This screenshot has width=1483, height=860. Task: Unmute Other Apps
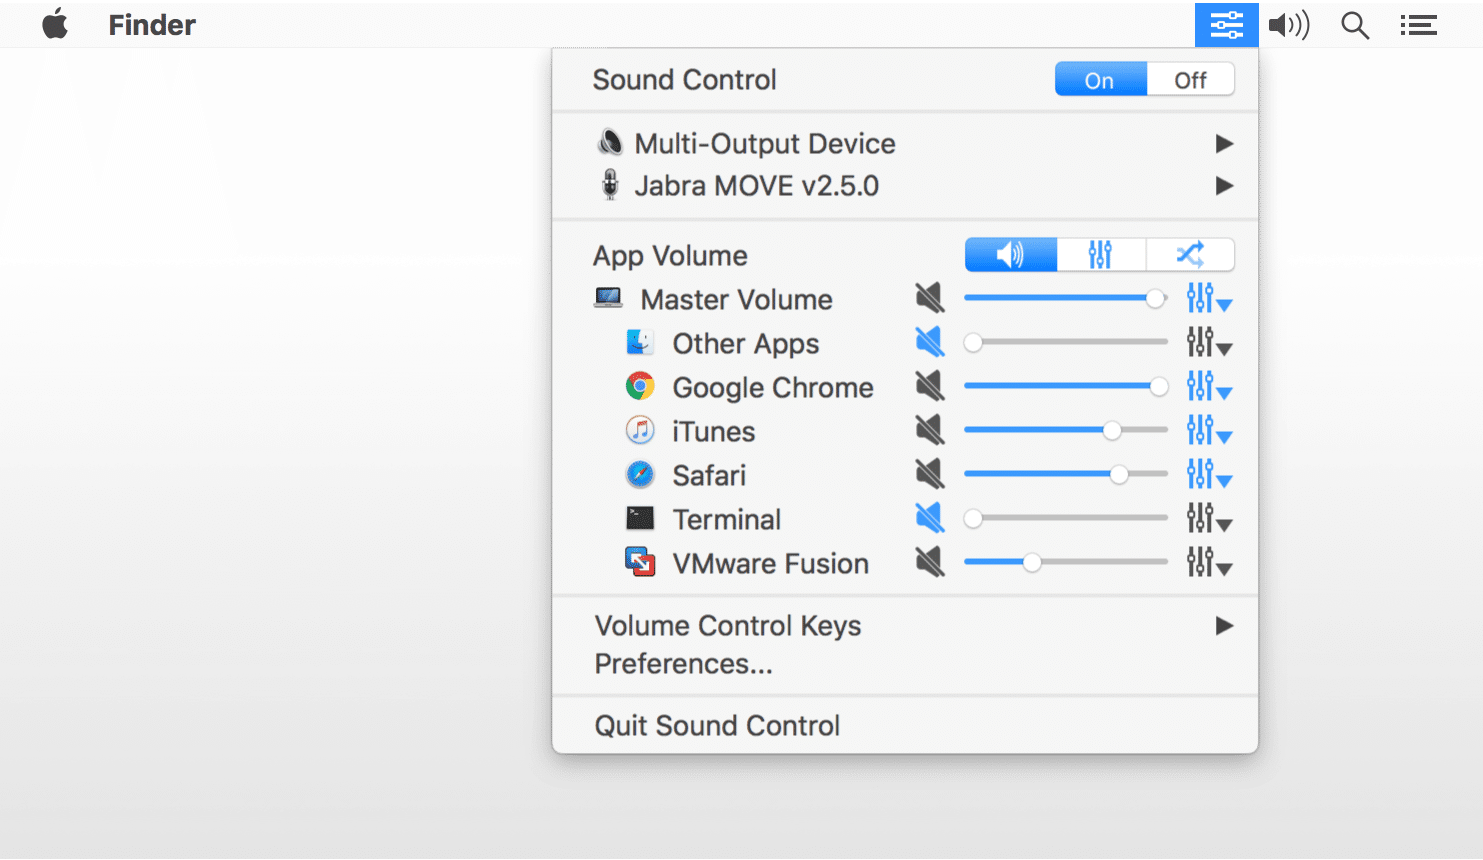930,342
